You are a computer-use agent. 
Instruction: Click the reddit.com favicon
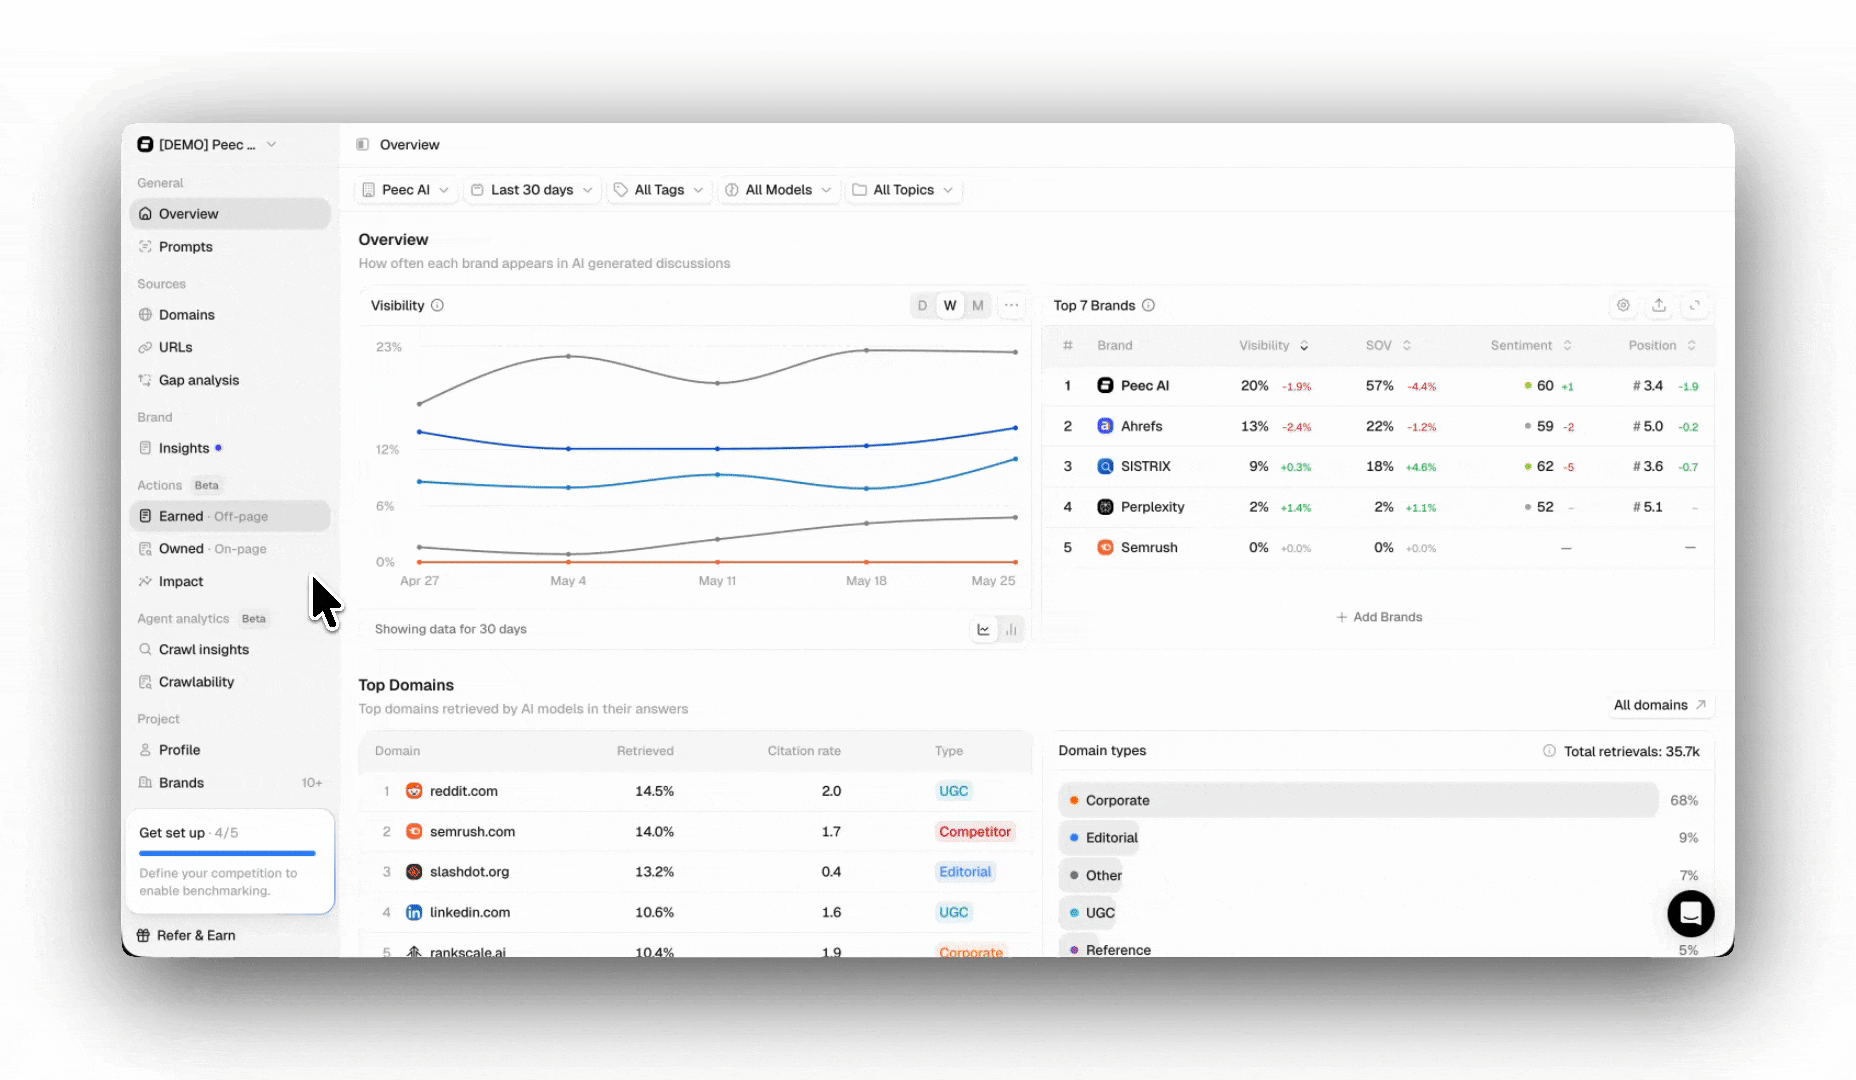(414, 791)
